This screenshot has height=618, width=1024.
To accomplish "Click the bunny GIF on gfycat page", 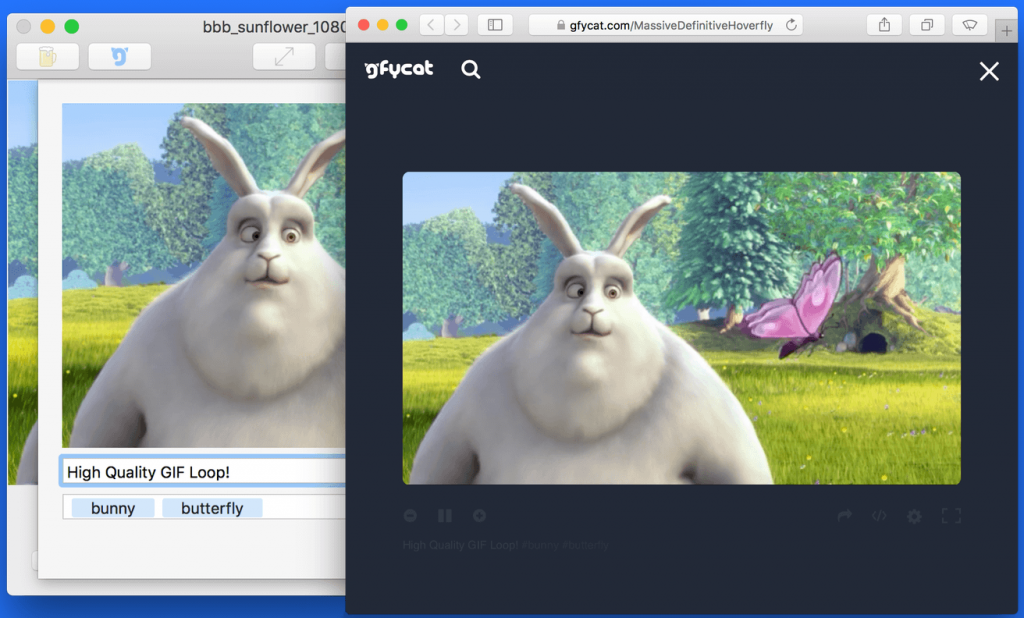I will 681,328.
